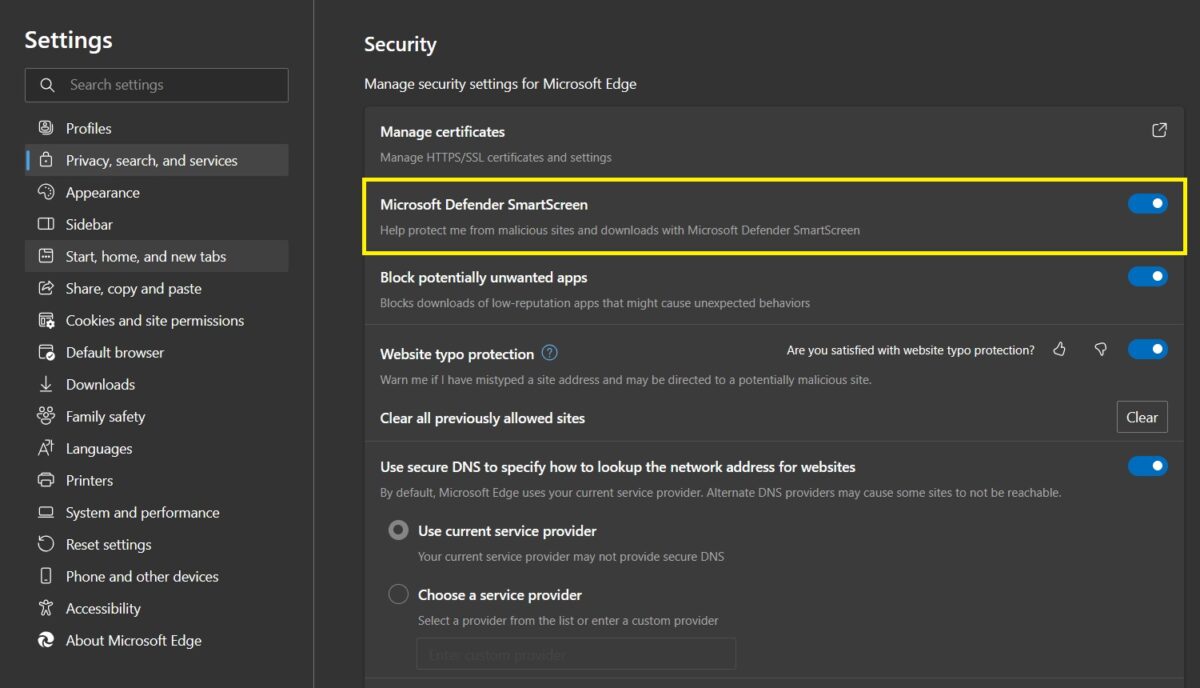Click the Languages icon
This screenshot has width=1200, height=688.
pos(46,448)
